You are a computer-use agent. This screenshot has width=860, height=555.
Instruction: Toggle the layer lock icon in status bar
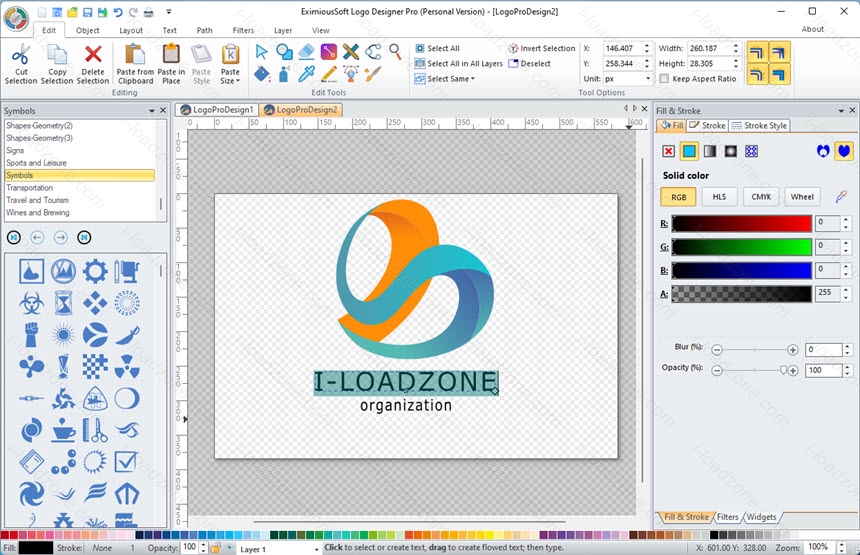click(x=216, y=547)
